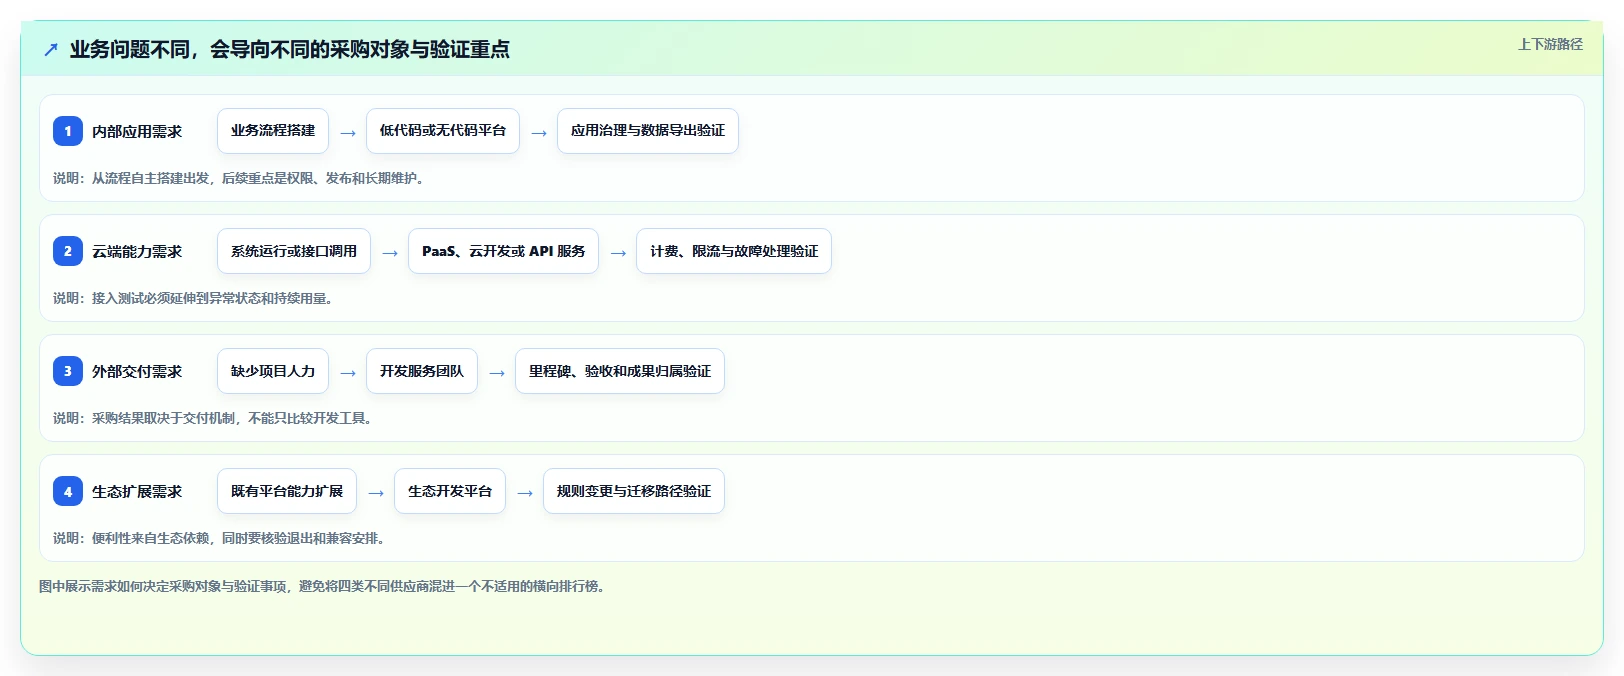Select the 开发服务团队 chip
The width and height of the screenshot is (1624, 676).
click(x=422, y=371)
